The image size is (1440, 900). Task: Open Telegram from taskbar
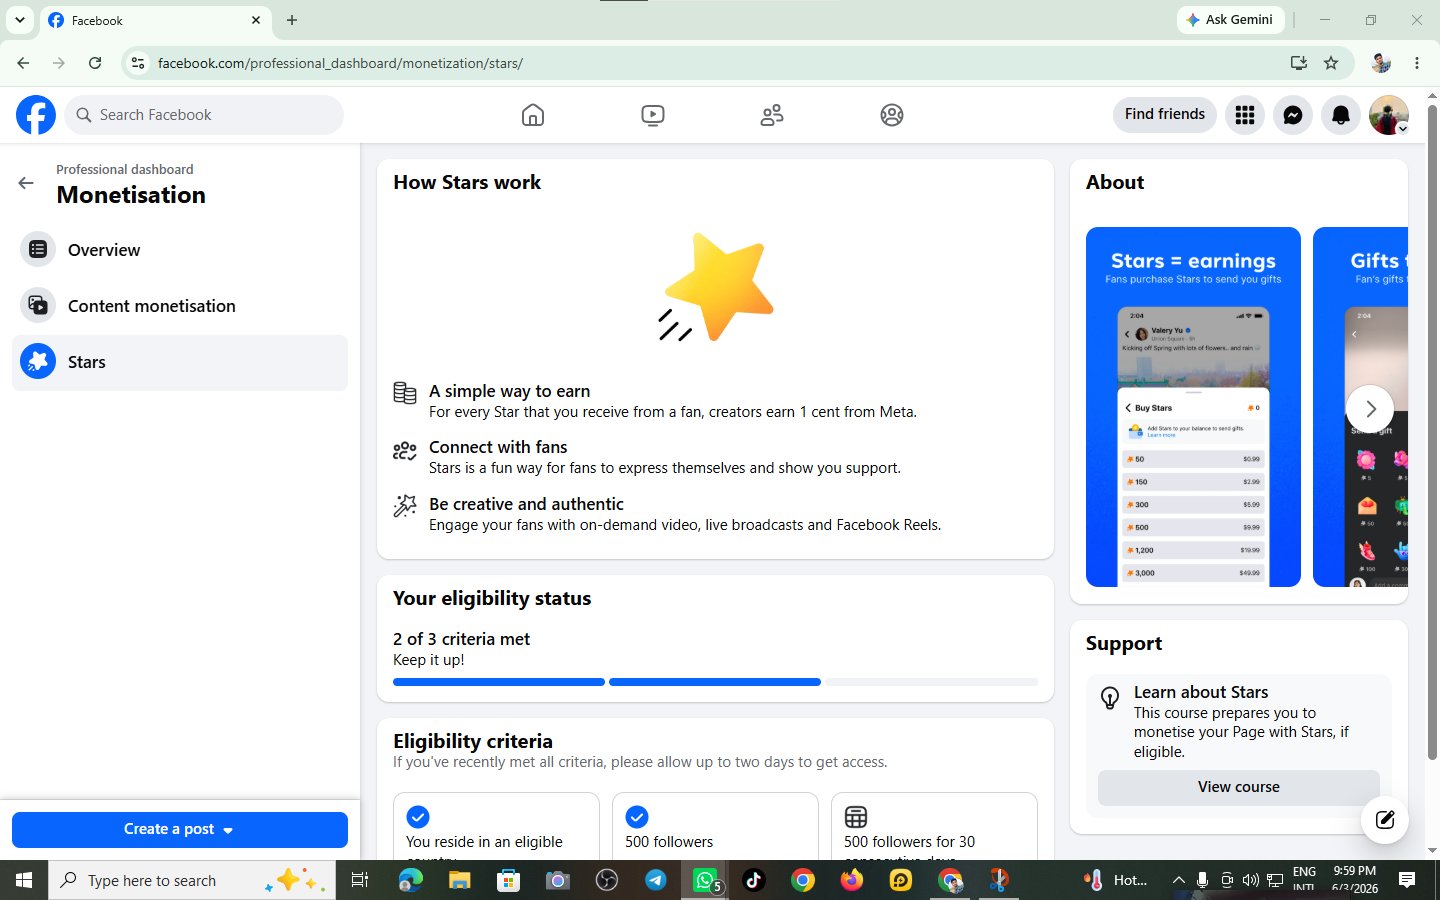pyautogui.click(x=655, y=880)
